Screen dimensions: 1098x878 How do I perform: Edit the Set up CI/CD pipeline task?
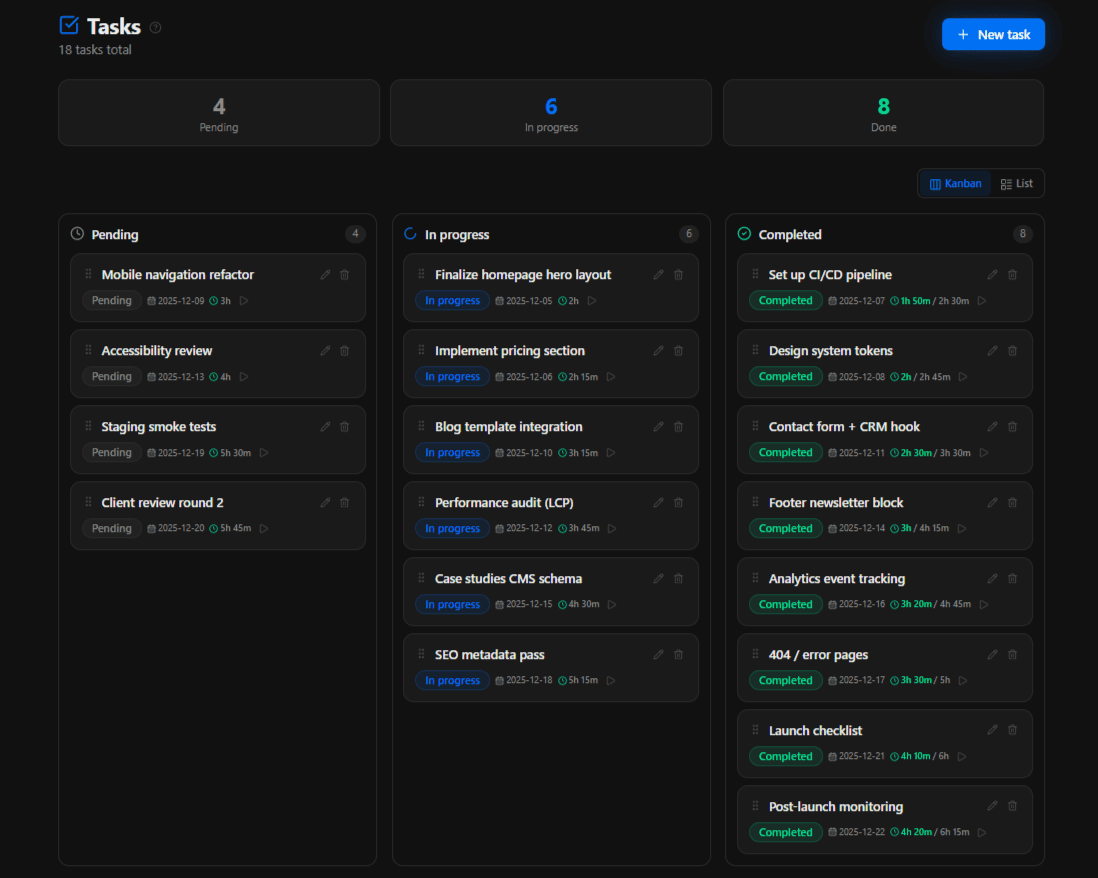[992, 275]
